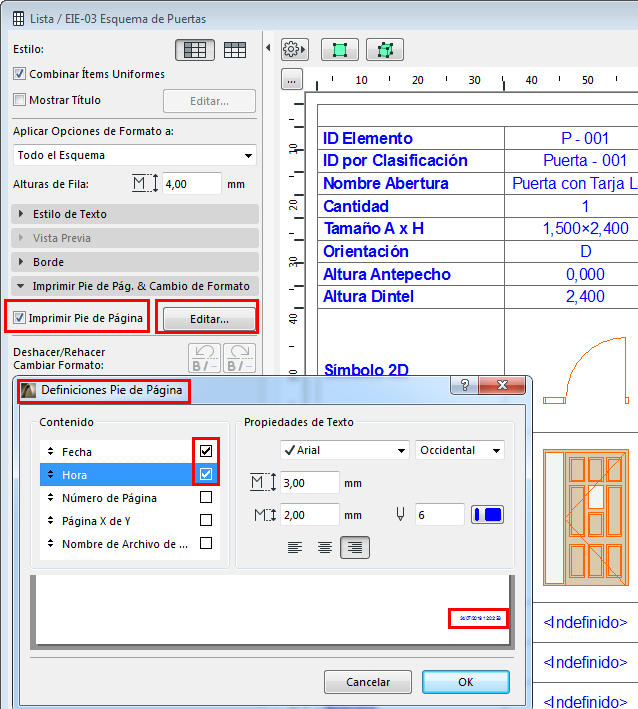638x709 pixels.
Task: Click the redo format change icon
Action: point(239,358)
